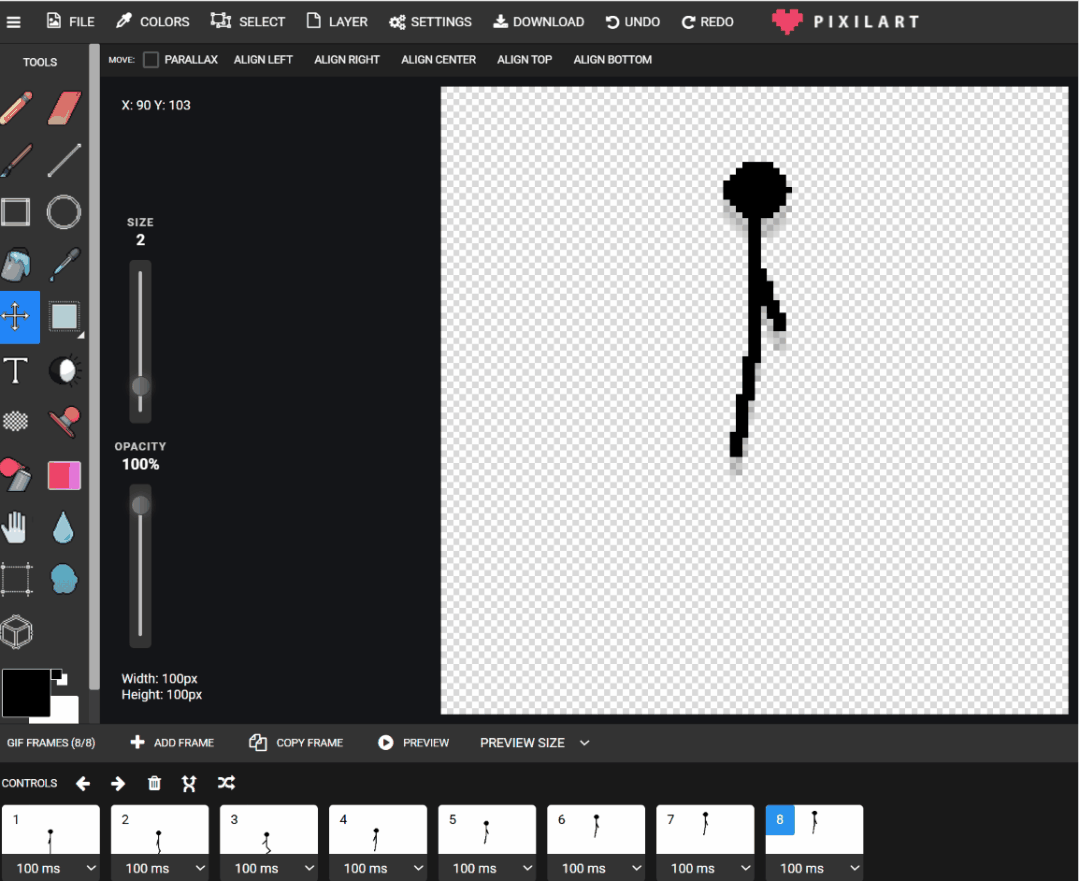Select the Spray paint tool
1079x881 pixels.
[16, 475]
